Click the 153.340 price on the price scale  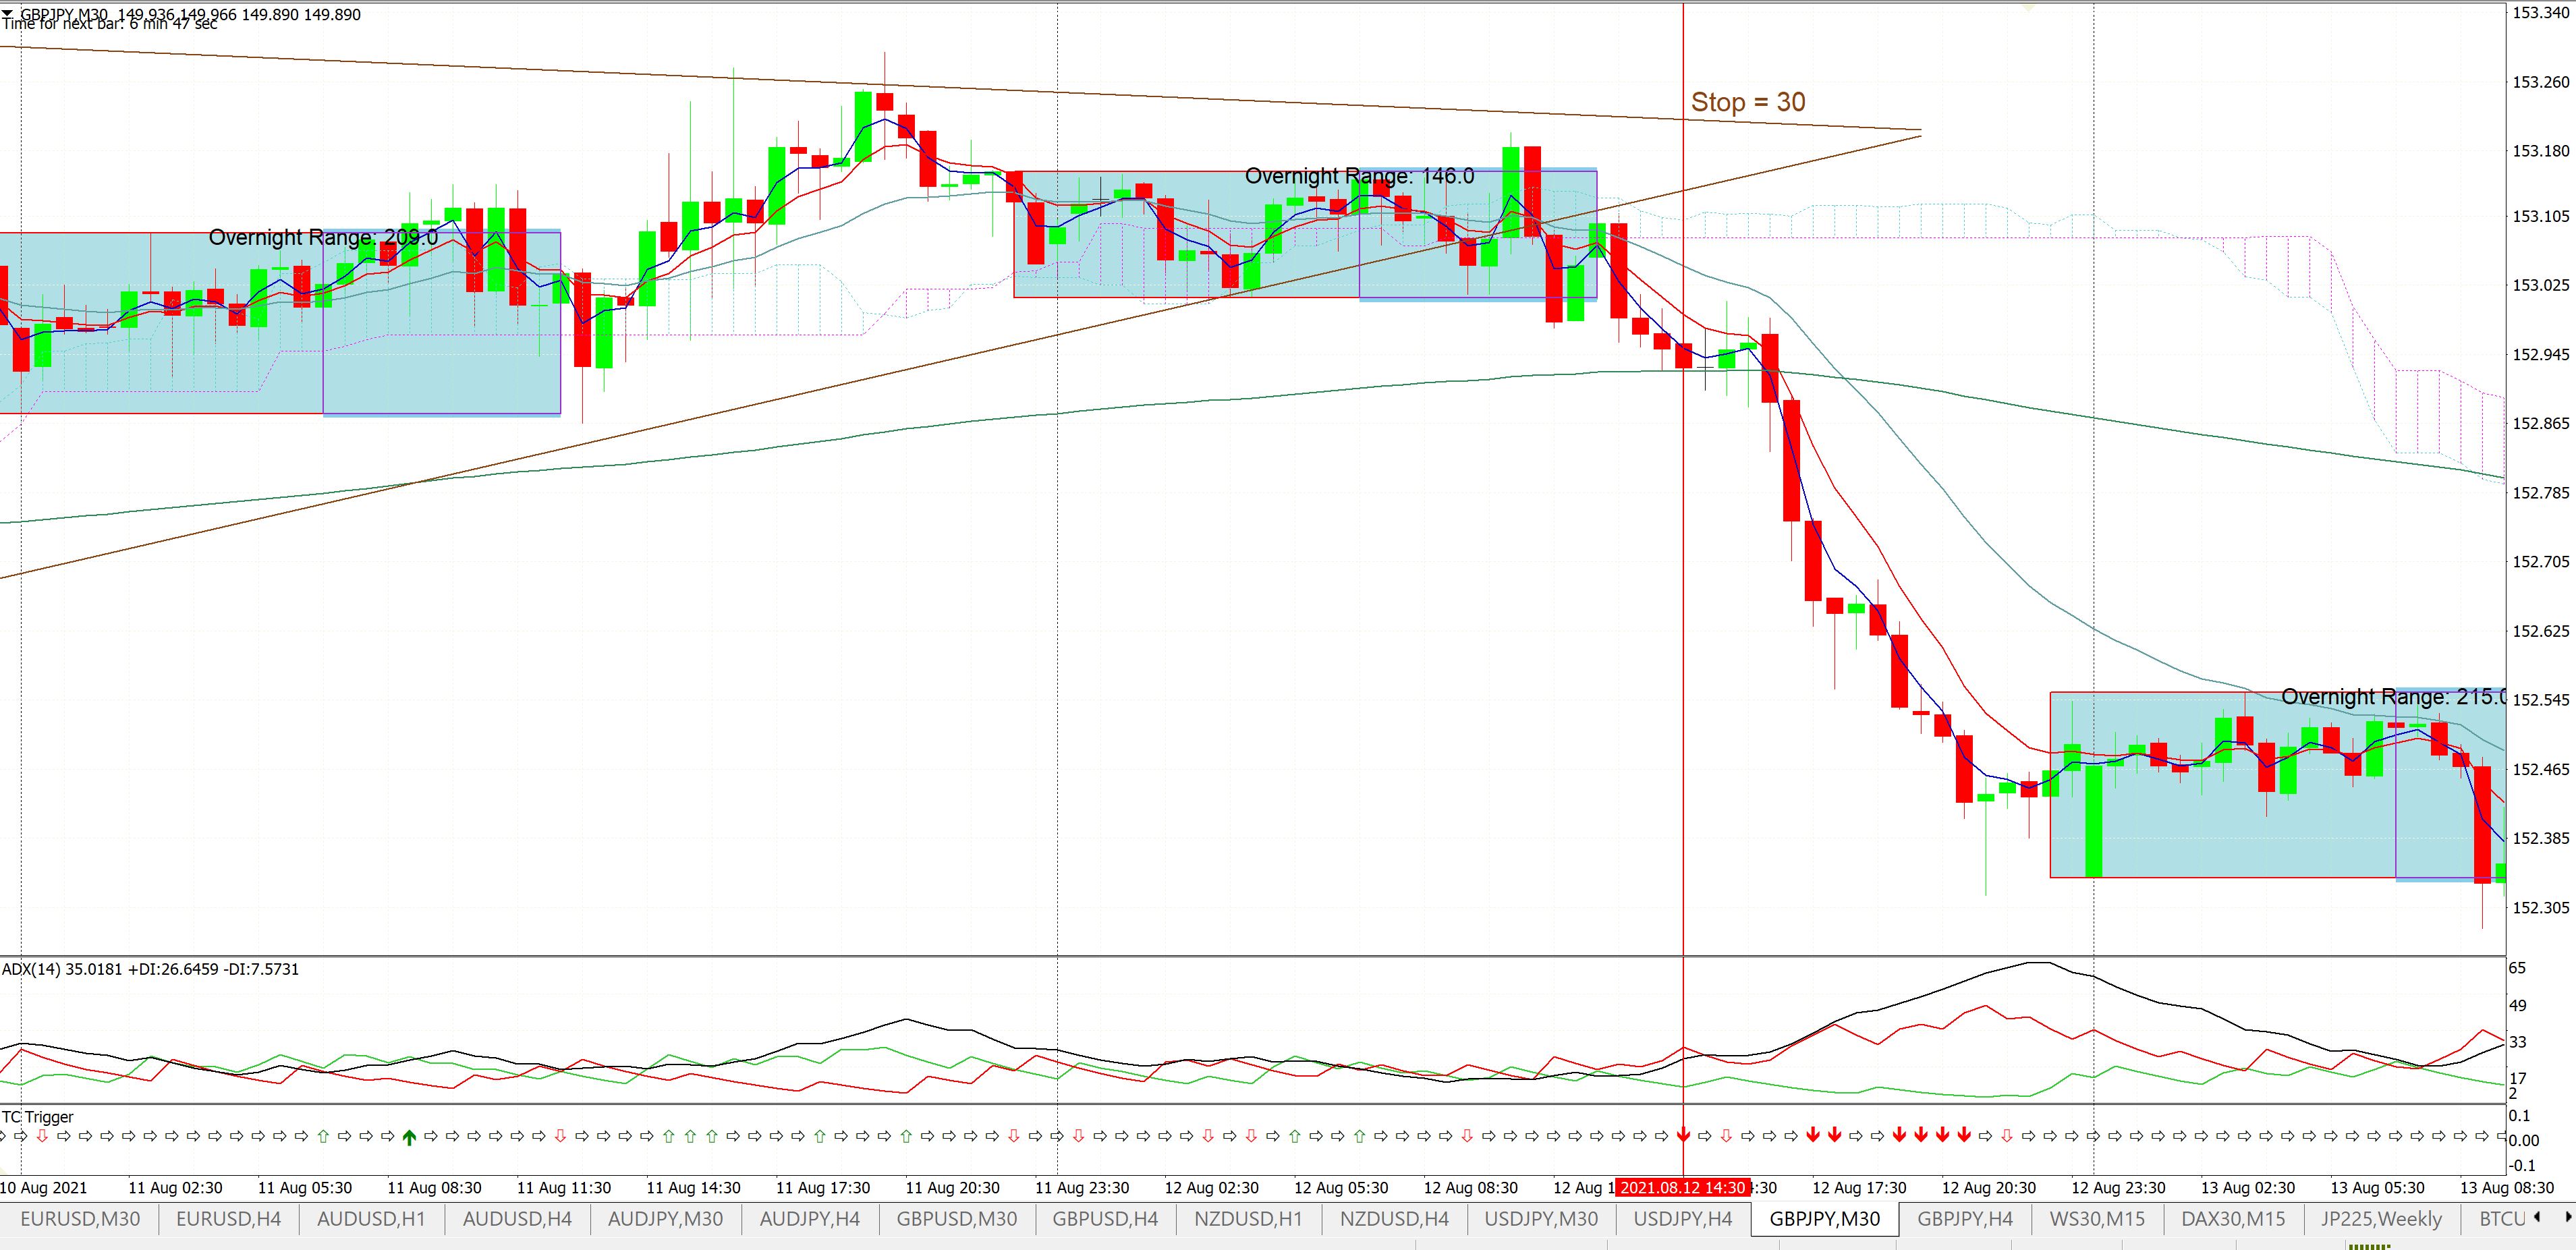2541,13
